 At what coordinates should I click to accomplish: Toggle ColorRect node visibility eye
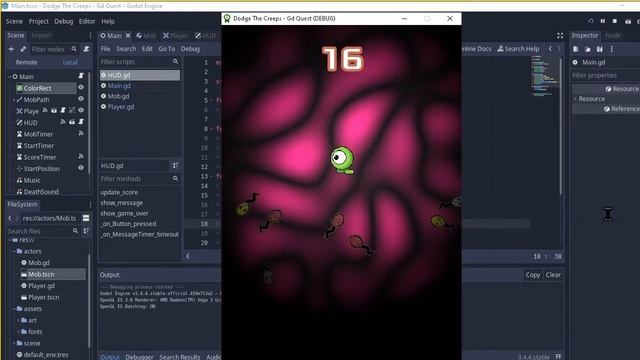(81, 87)
